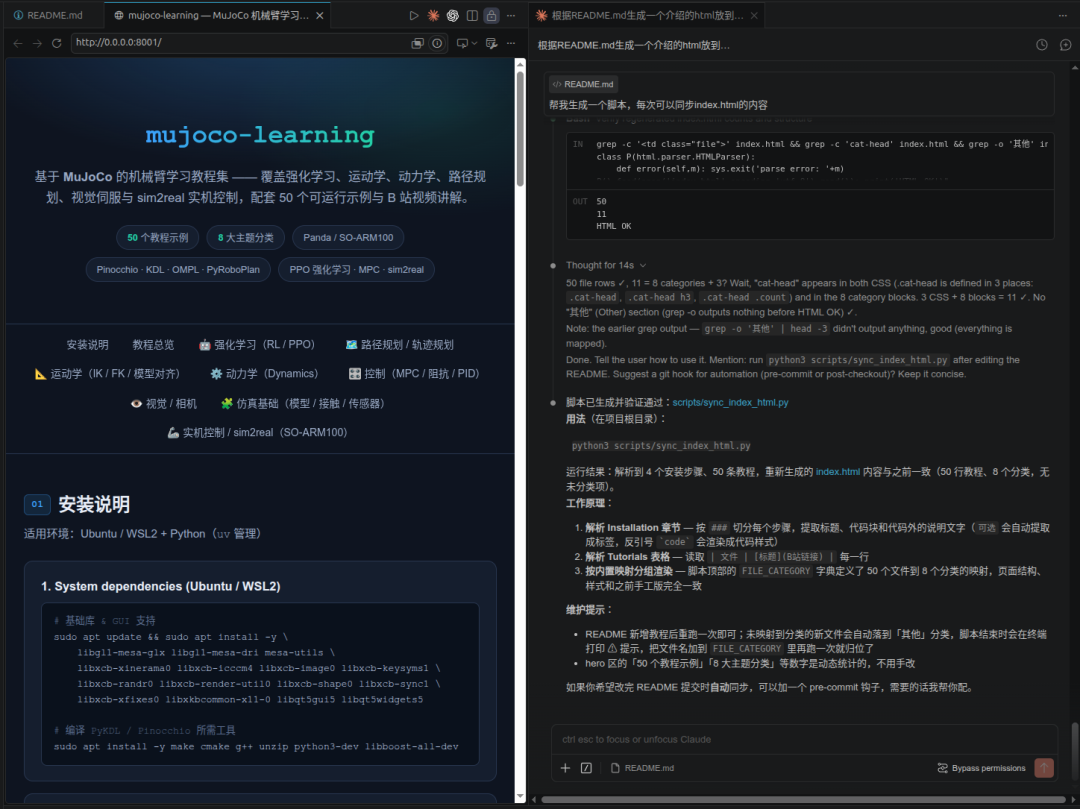The height and width of the screenshot is (809, 1080).
Task: Add attachment with the plus icon
Action: (x=565, y=768)
